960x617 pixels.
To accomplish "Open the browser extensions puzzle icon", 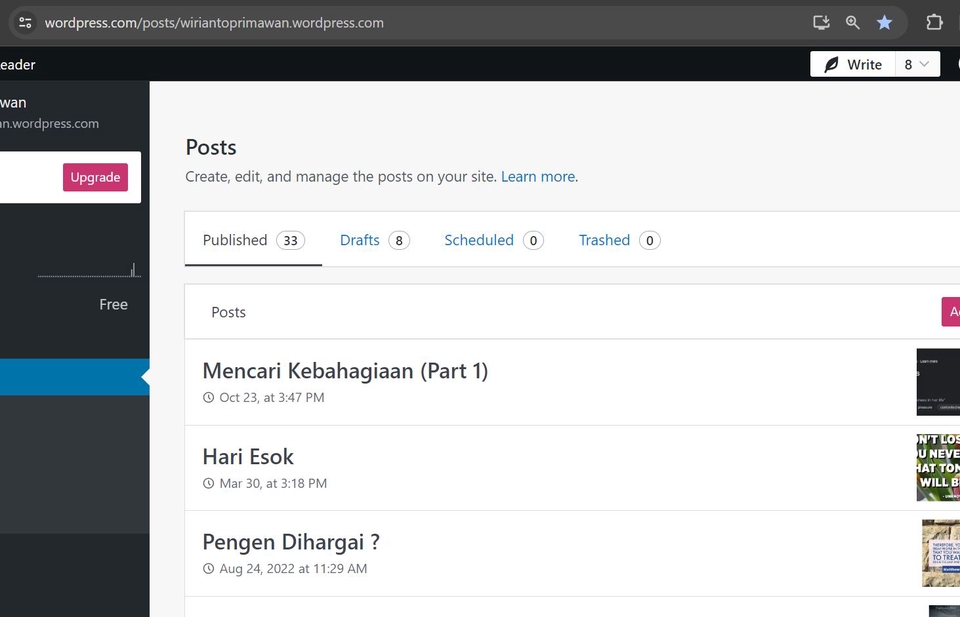I will coord(934,22).
